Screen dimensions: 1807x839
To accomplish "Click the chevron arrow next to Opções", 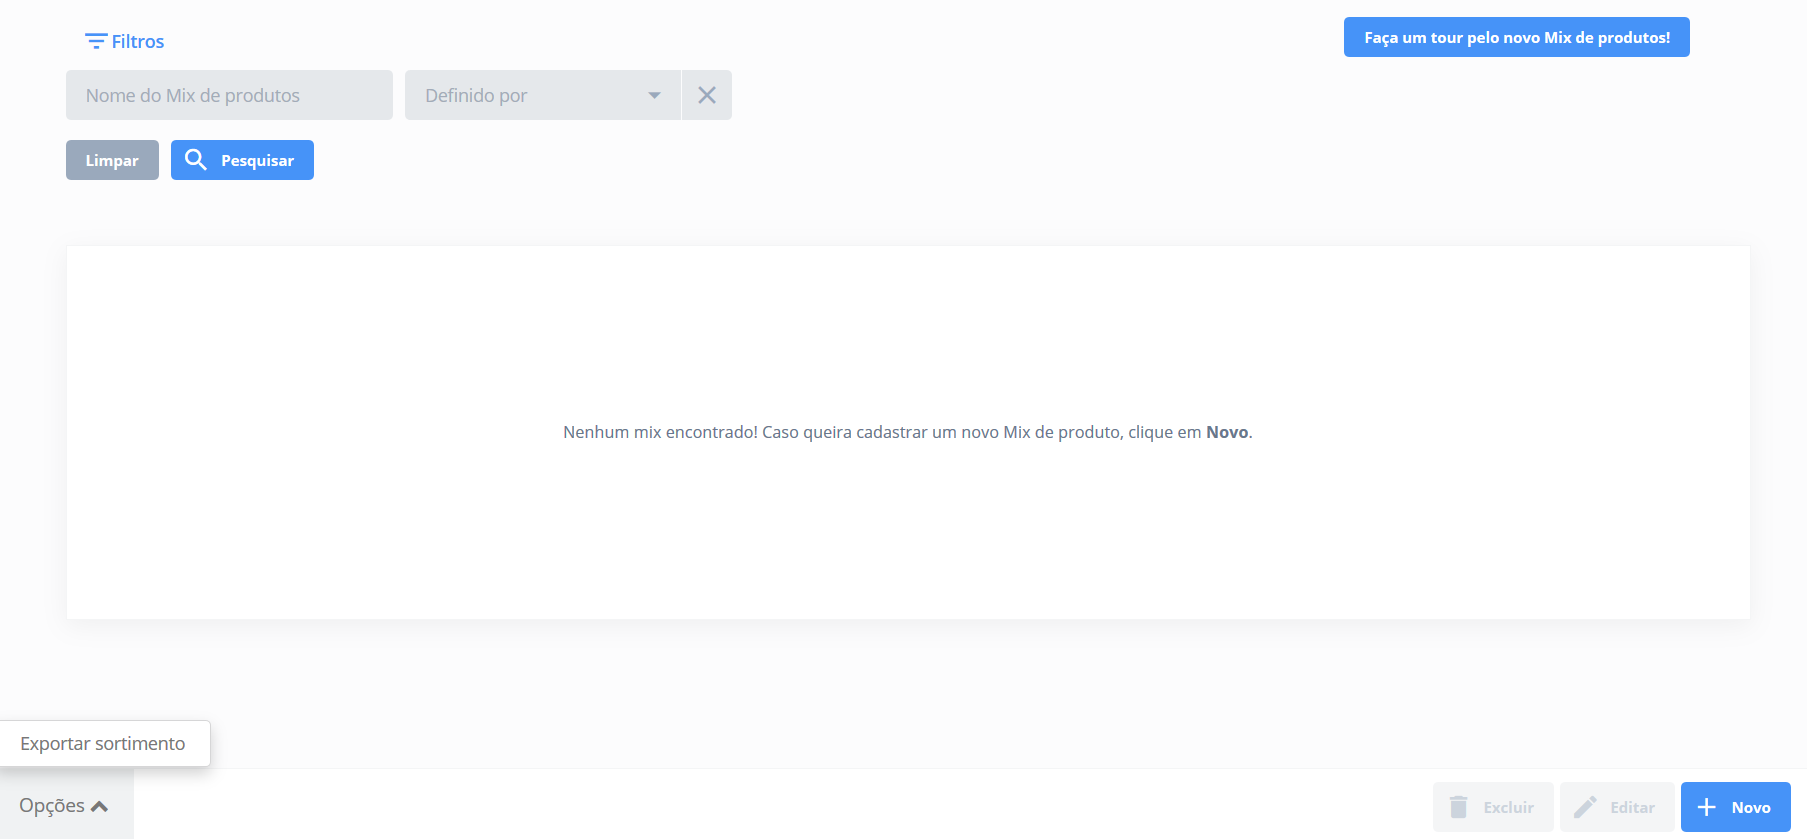I will pos(99,807).
